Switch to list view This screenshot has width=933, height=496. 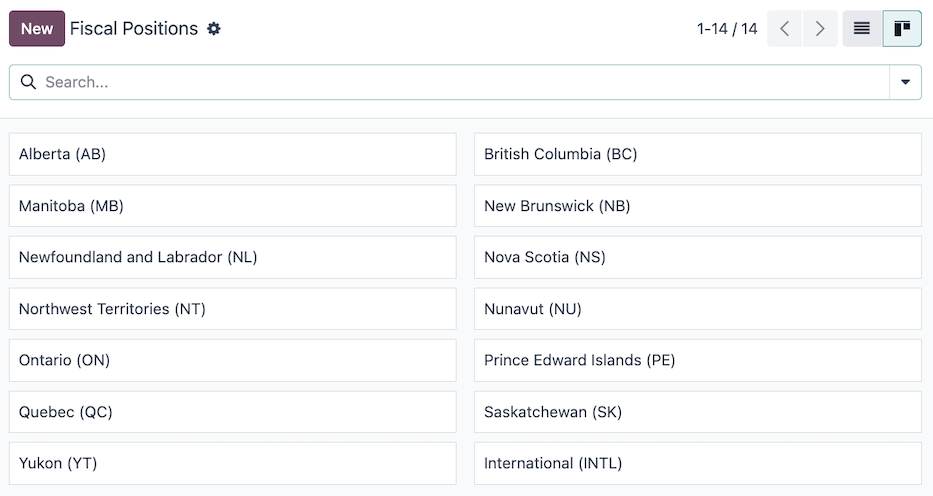[862, 29]
